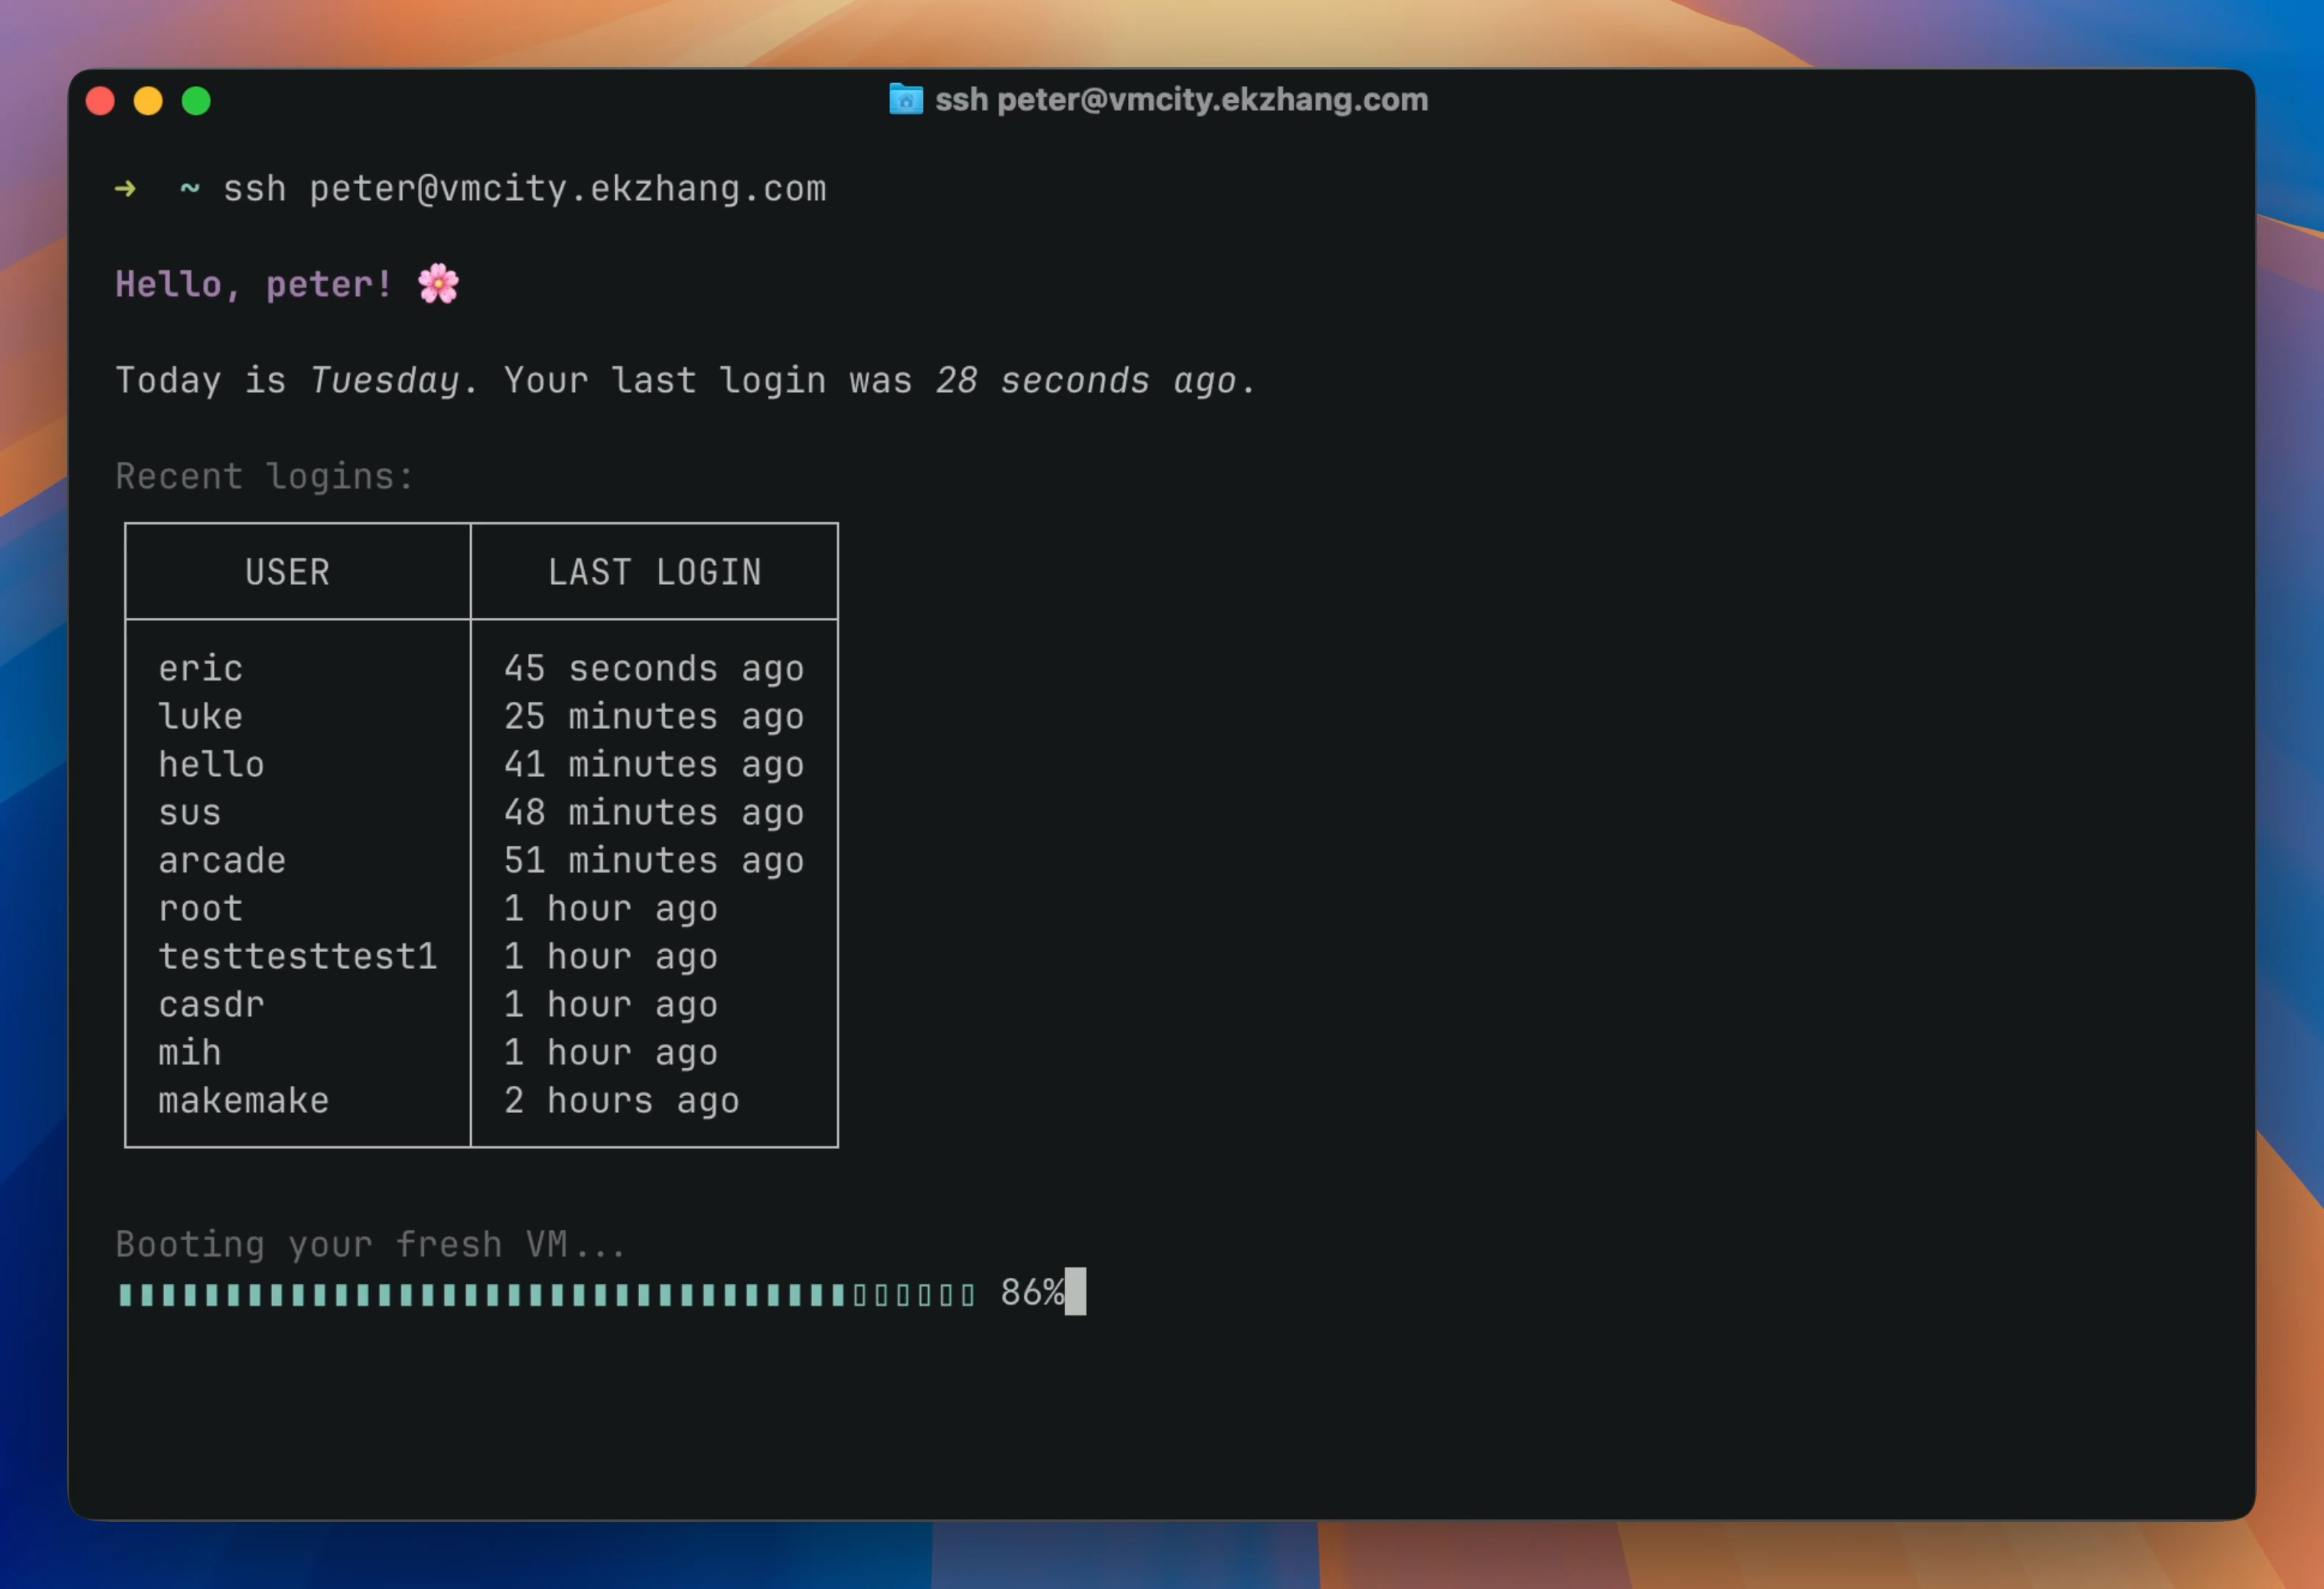The height and width of the screenshot is (1589, 2324).
Task: Click the green fullscreen window button
Action: pyautogui.click(x=196, y=101)
